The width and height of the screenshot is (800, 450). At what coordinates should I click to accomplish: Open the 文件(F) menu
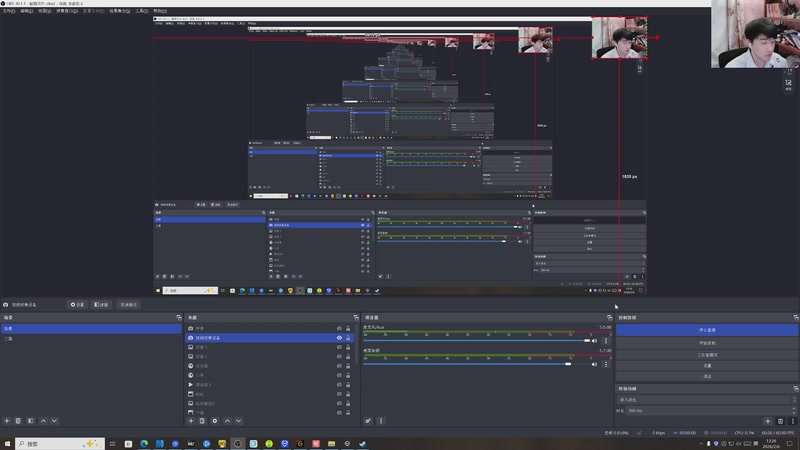tap(9, 11)
